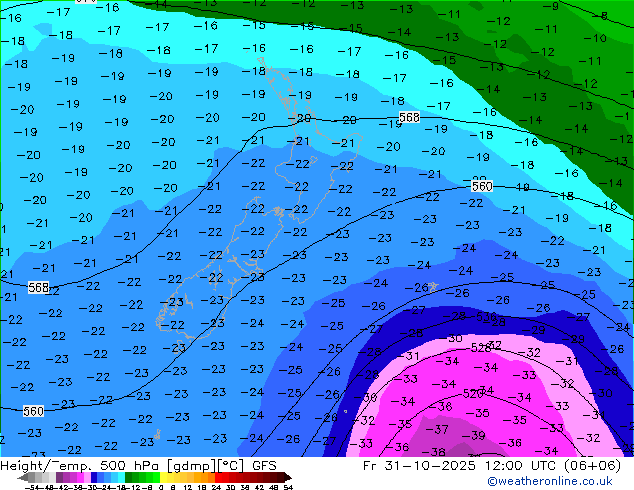Click the 'Fr 31-10-2025 12:00 UTC' date label
Screen dimensions: 634x490
[459, 466]
